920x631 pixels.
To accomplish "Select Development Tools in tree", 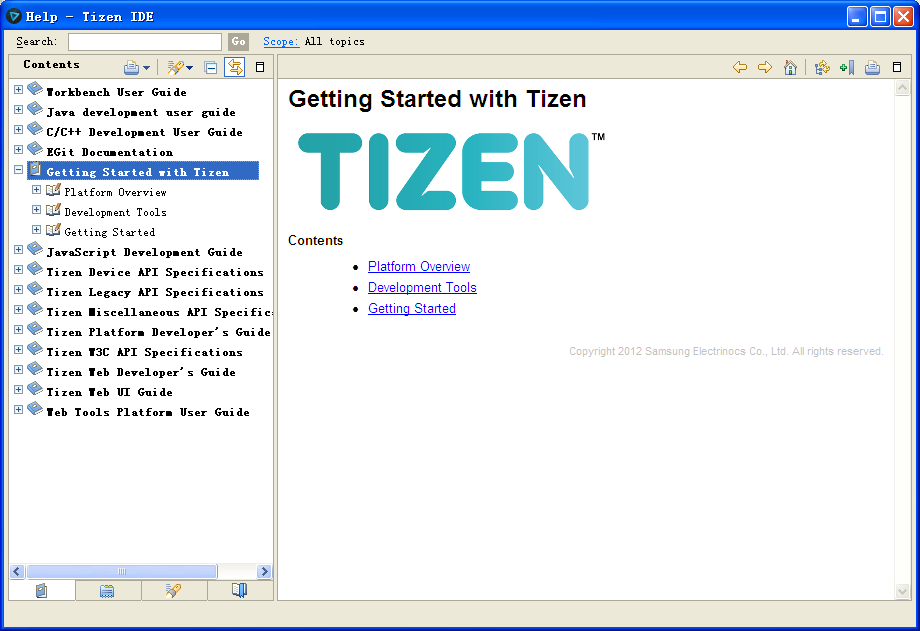I will [x=115, y=212].
